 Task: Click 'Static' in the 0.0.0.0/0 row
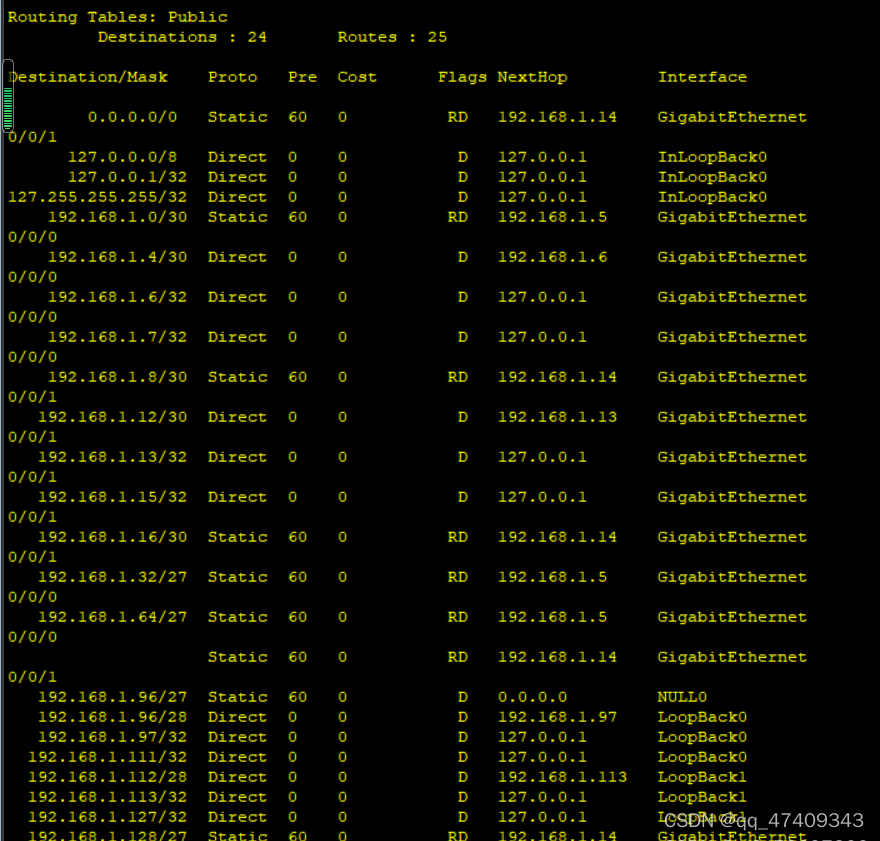click(238, 117)
